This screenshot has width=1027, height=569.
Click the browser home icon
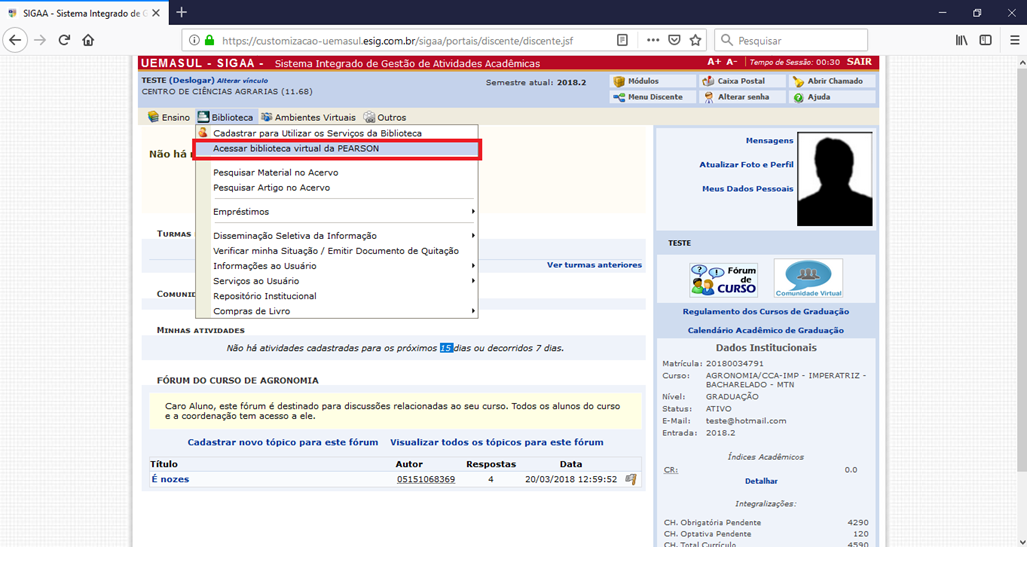(88, 40)
